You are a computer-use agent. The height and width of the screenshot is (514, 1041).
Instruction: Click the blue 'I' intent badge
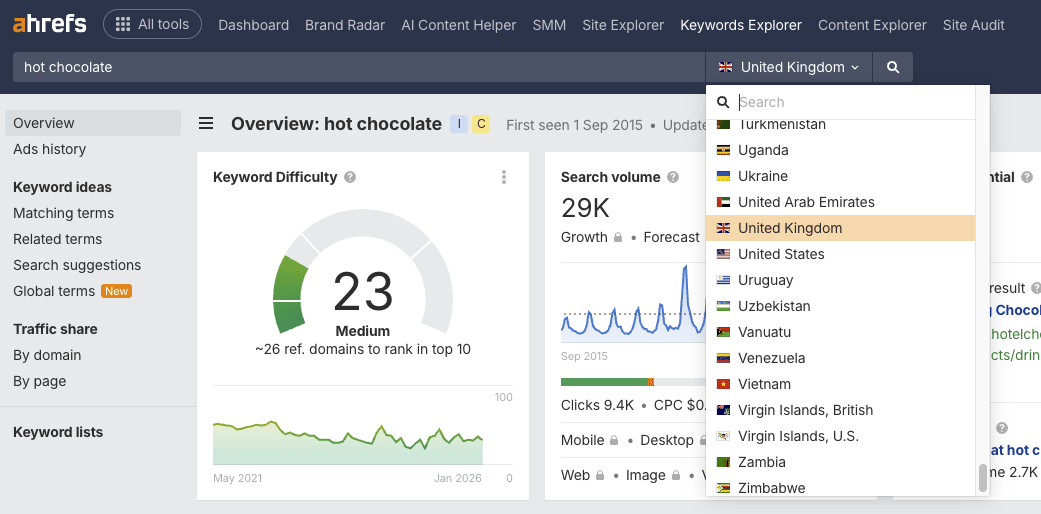[x=458, y=124]
